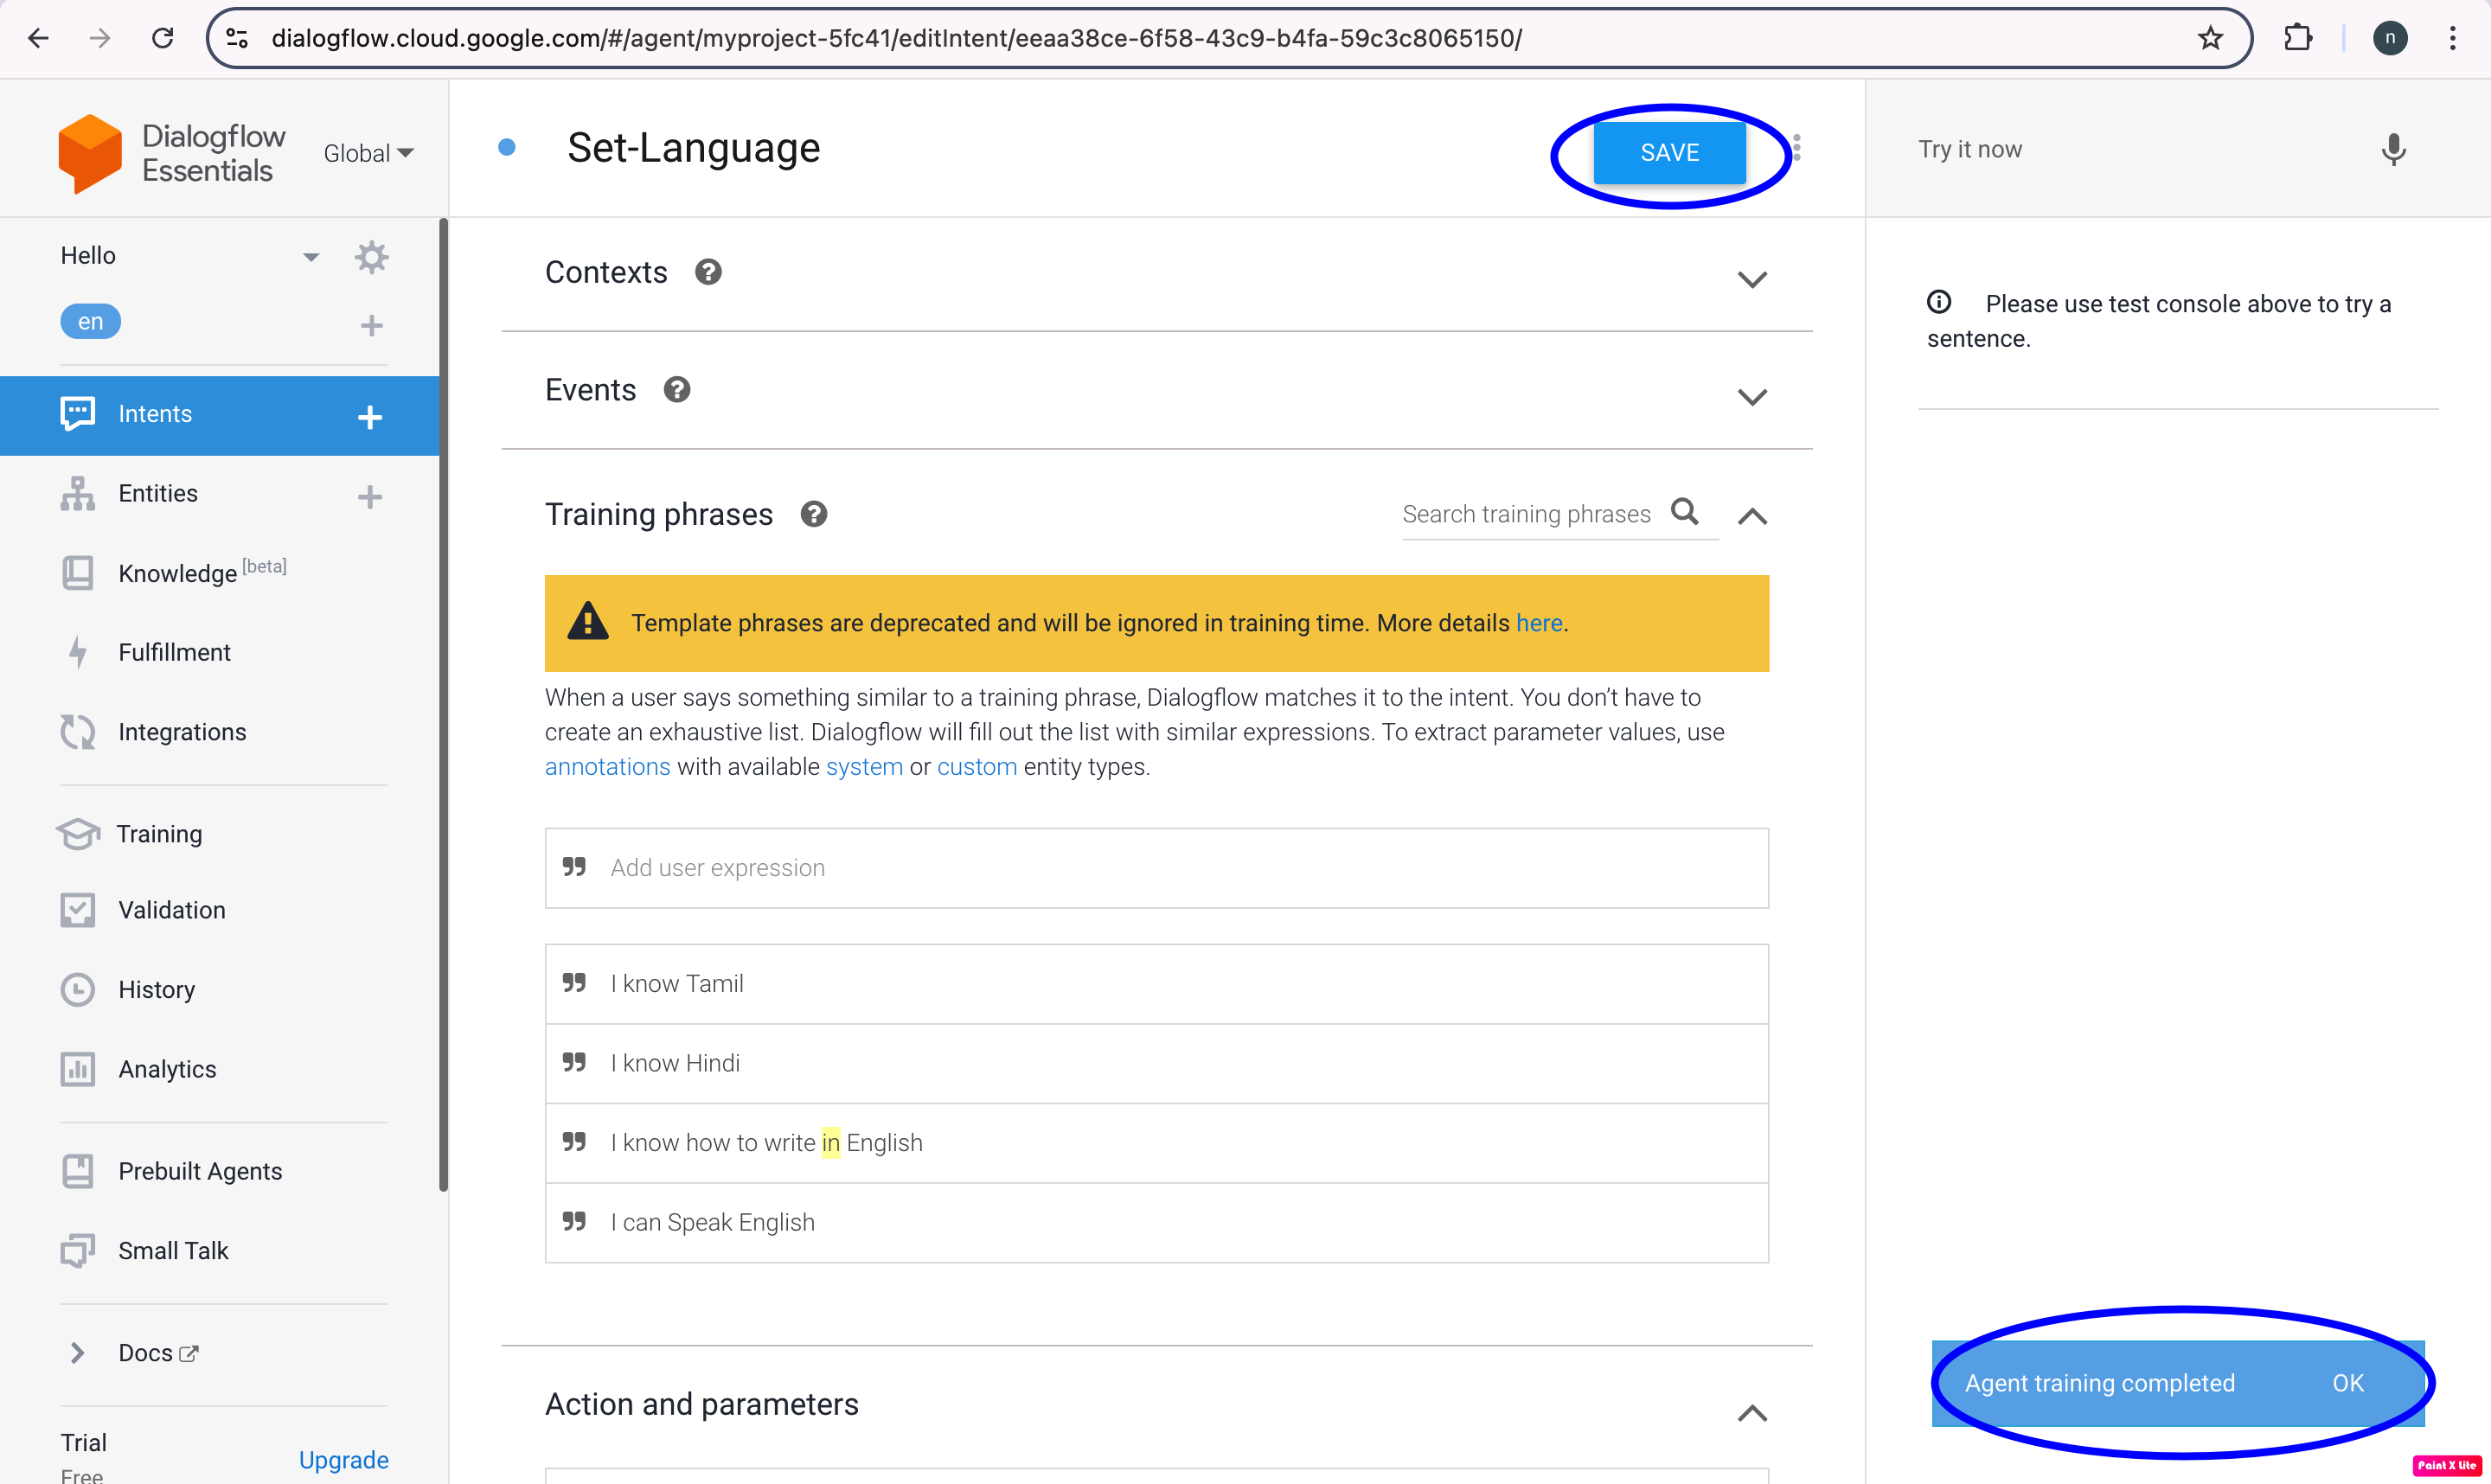Screen dimensions: 2491x1484
Task: Open the Global environment dropdown
Action: pos(368,152)
